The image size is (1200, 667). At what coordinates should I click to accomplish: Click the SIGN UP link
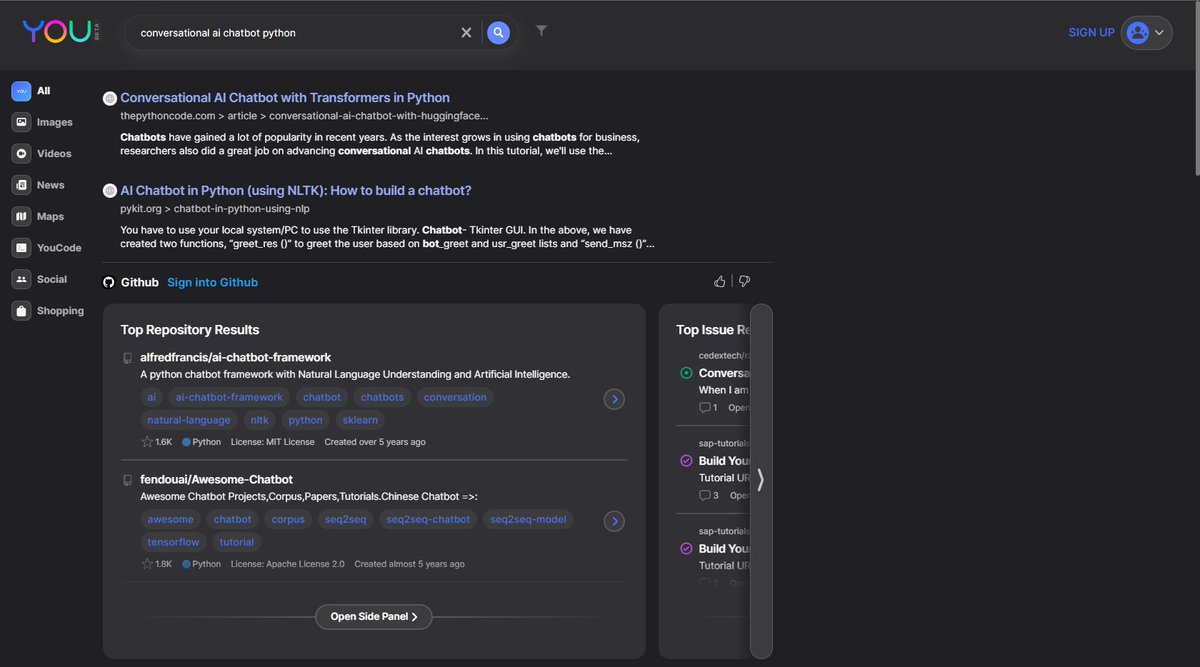click(1091, 33)
